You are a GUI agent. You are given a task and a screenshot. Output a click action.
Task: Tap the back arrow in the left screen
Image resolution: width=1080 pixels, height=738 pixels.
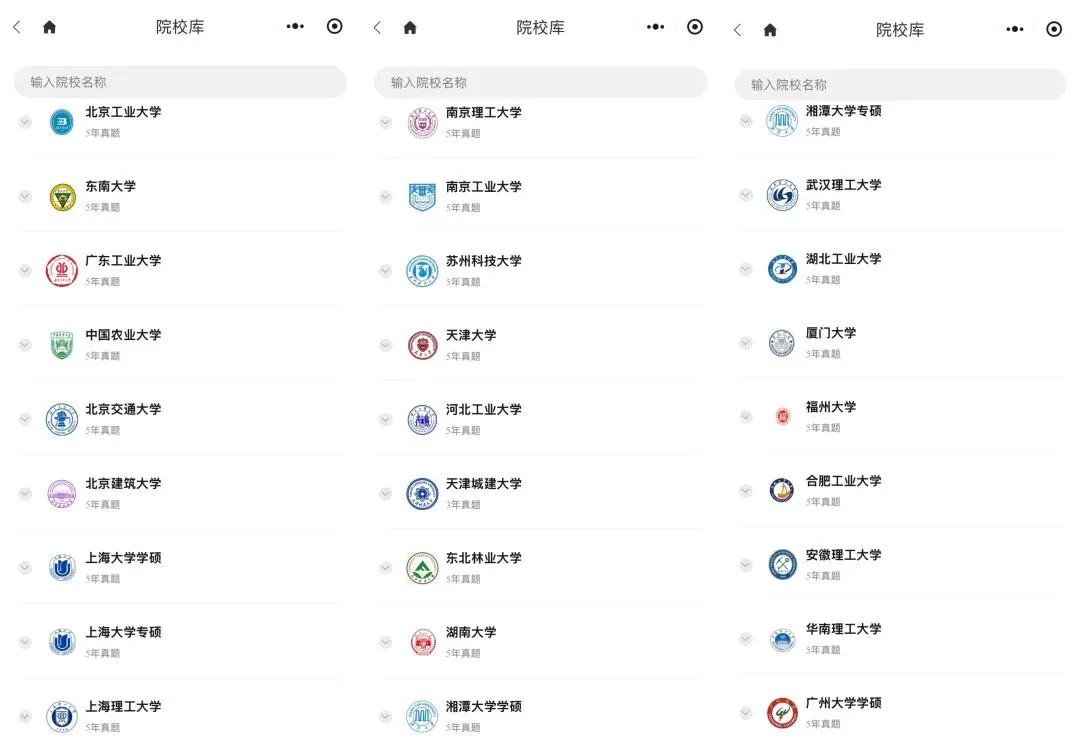[17, 27]
